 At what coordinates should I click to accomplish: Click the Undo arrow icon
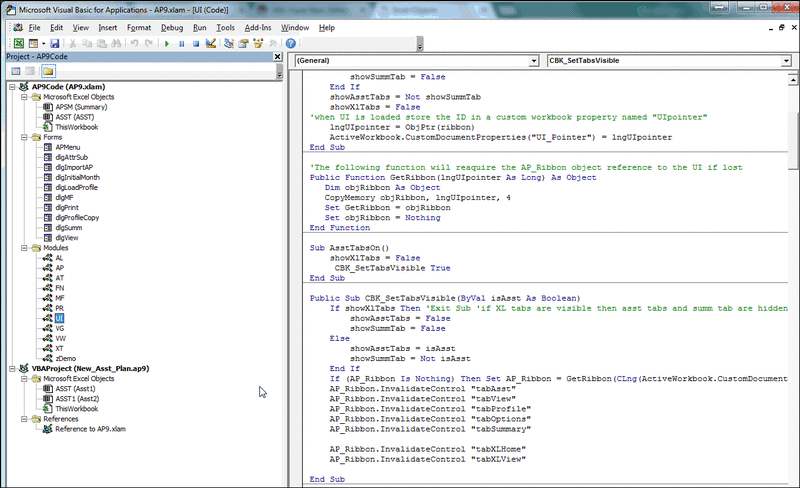[x=134, y=43]
